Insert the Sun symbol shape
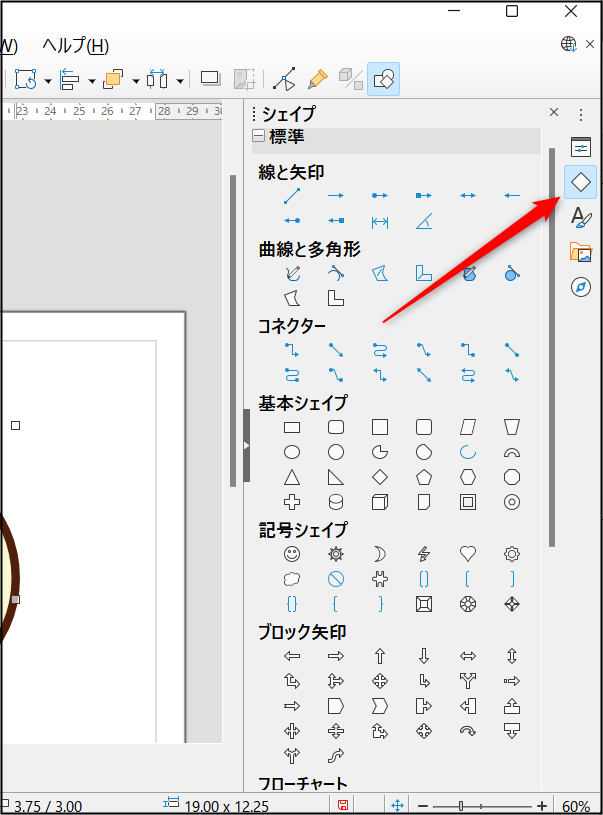Viewport: 603px width, 815px height. pyautogui.click(x=336, y=554)
